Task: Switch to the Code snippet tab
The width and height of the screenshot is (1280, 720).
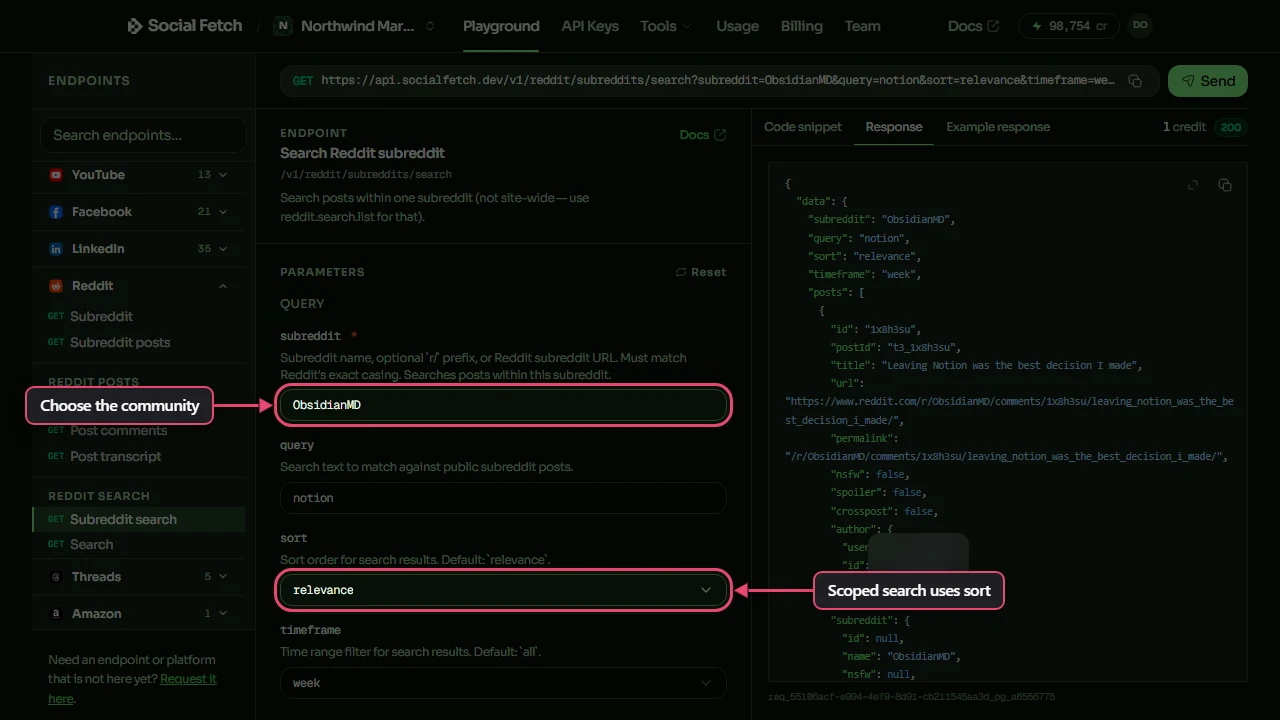Action: click(x=803, y=127)
